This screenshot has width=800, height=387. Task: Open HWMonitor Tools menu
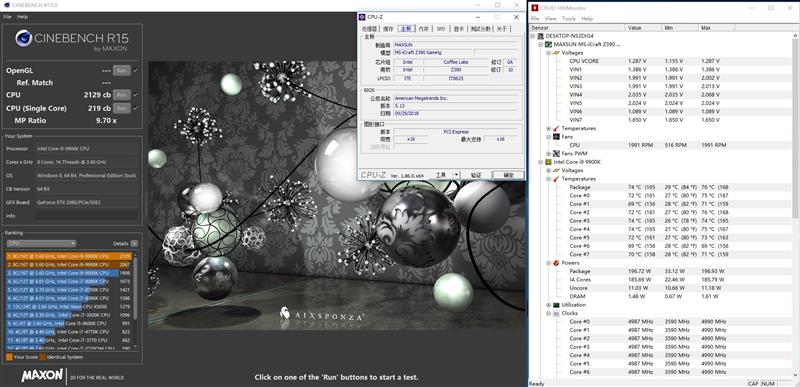coord(568,18)
